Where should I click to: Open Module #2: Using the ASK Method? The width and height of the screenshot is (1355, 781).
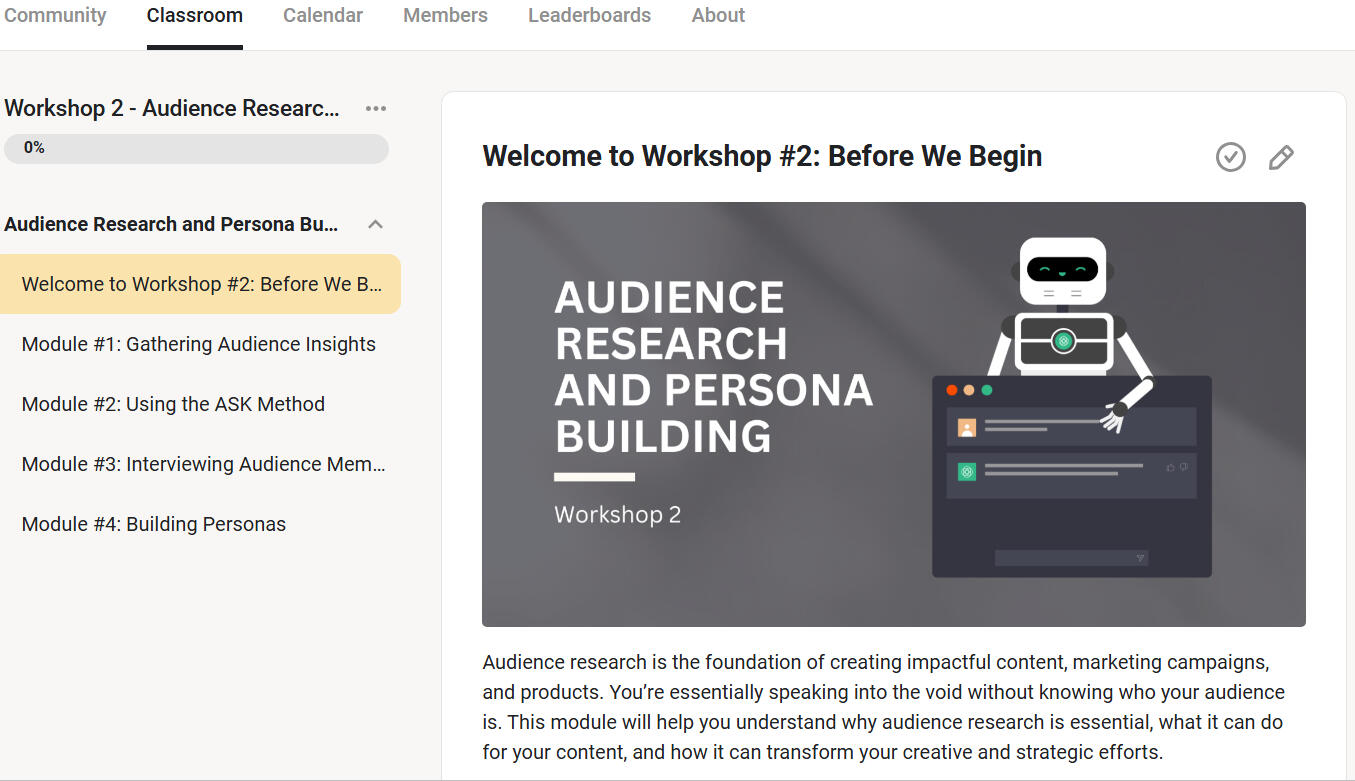point(173,404)
